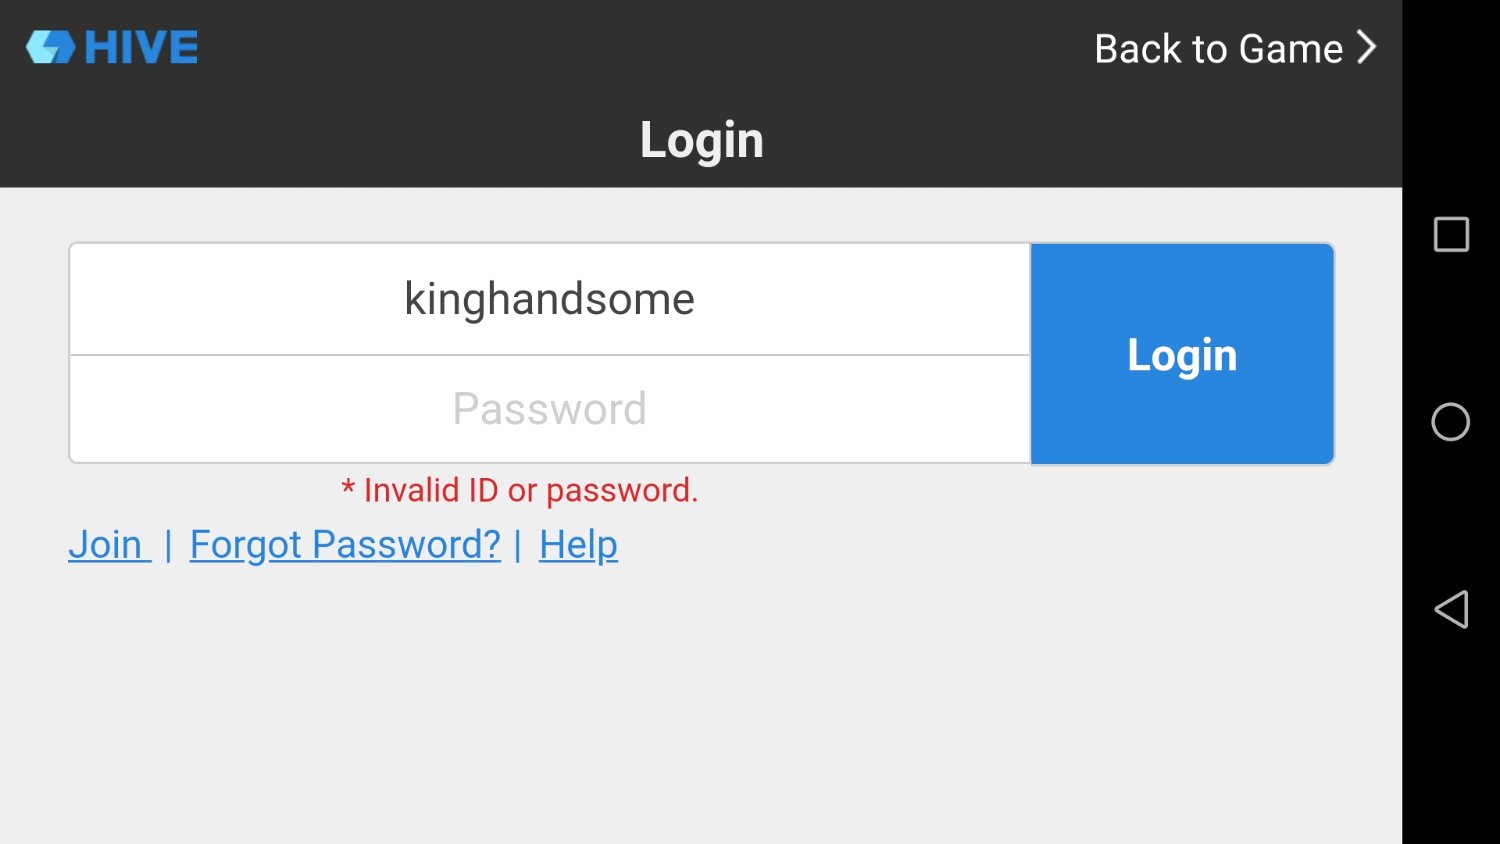Focus the Password input field

tap(549, 409)
